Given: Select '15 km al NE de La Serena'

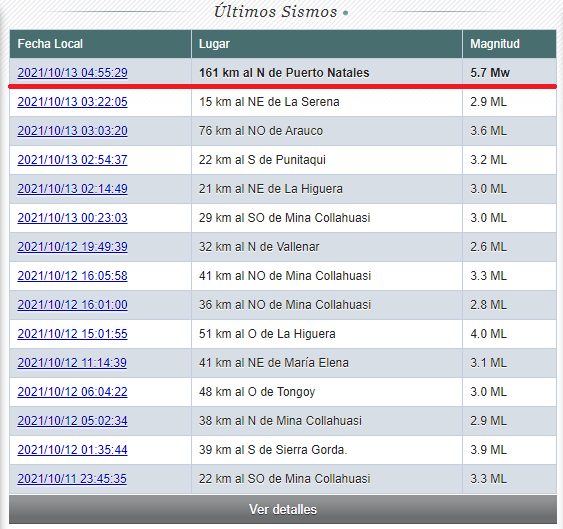Looking at the screenshot, I should pyautogui.click(x=269, y=102).
